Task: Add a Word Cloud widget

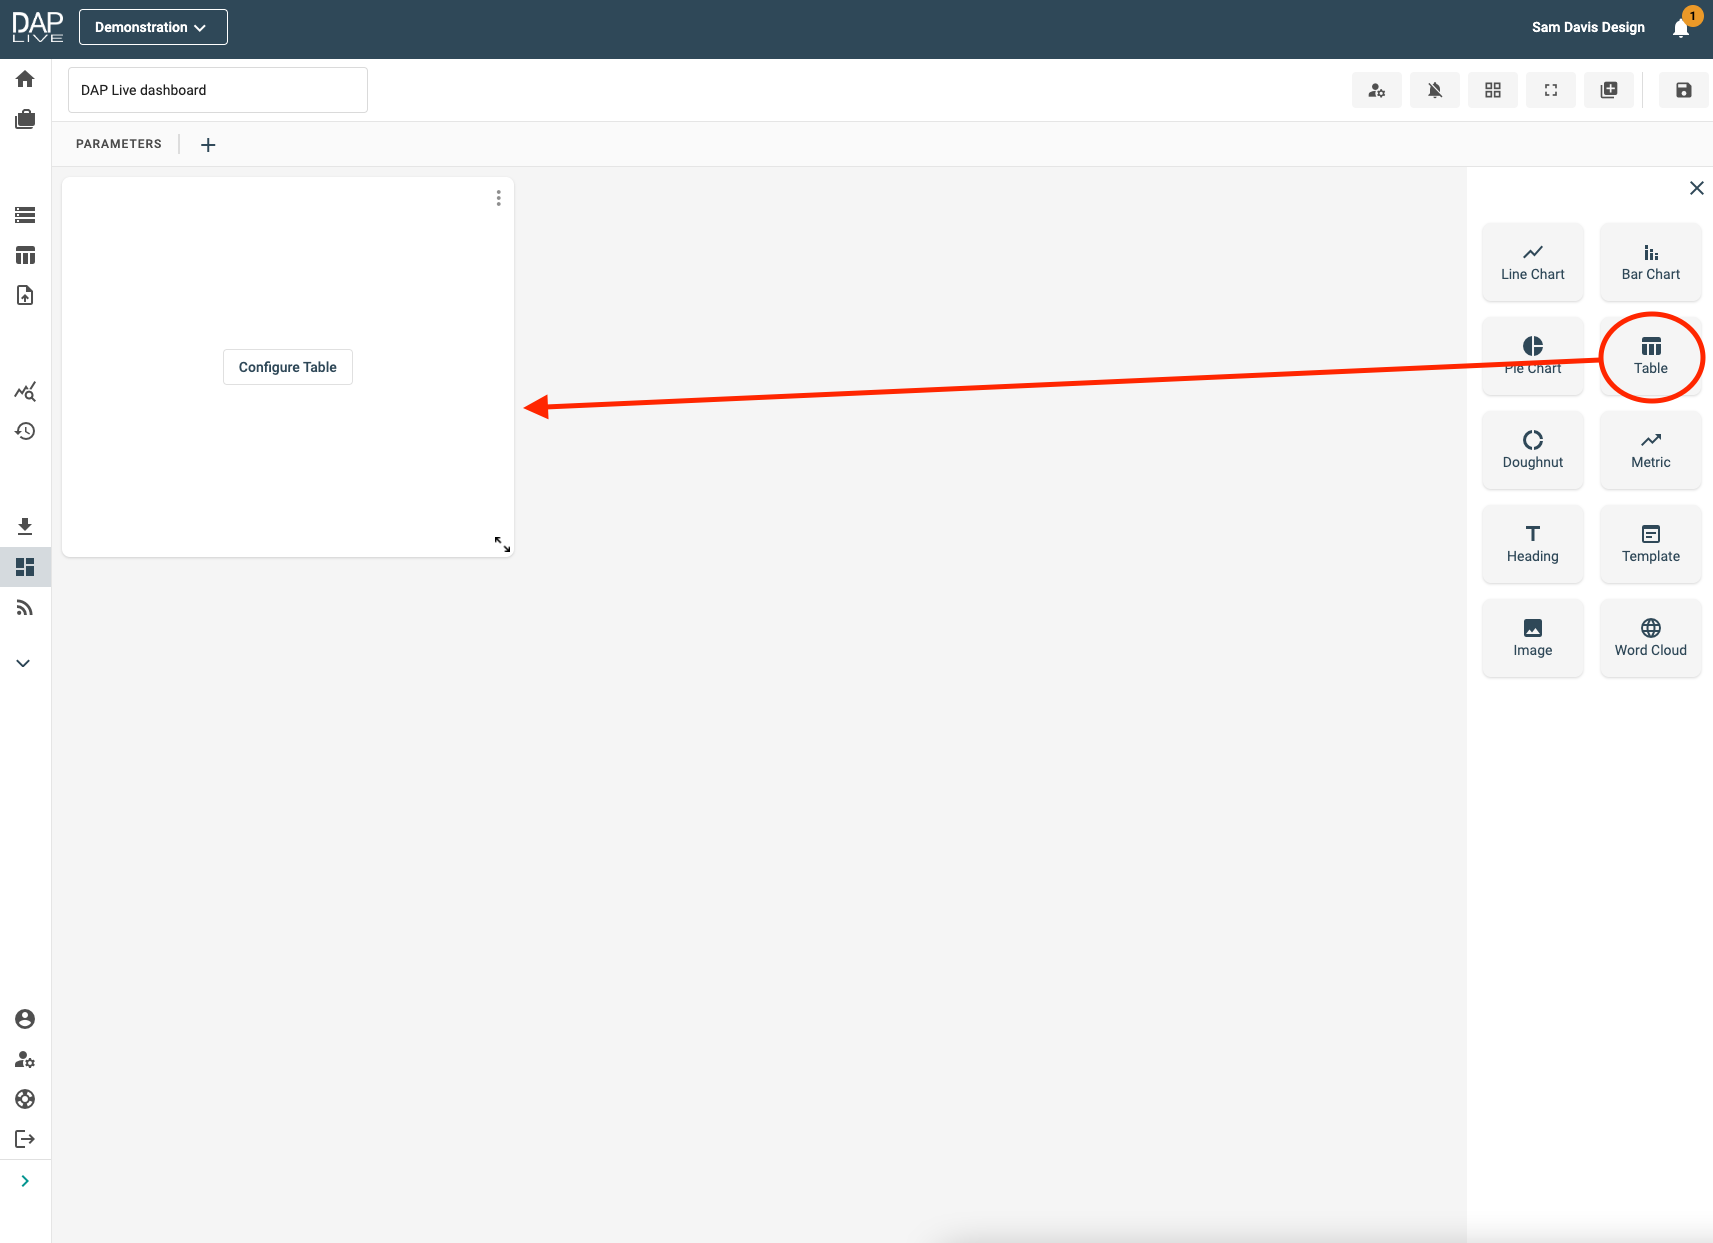Action: (1650, 638)
